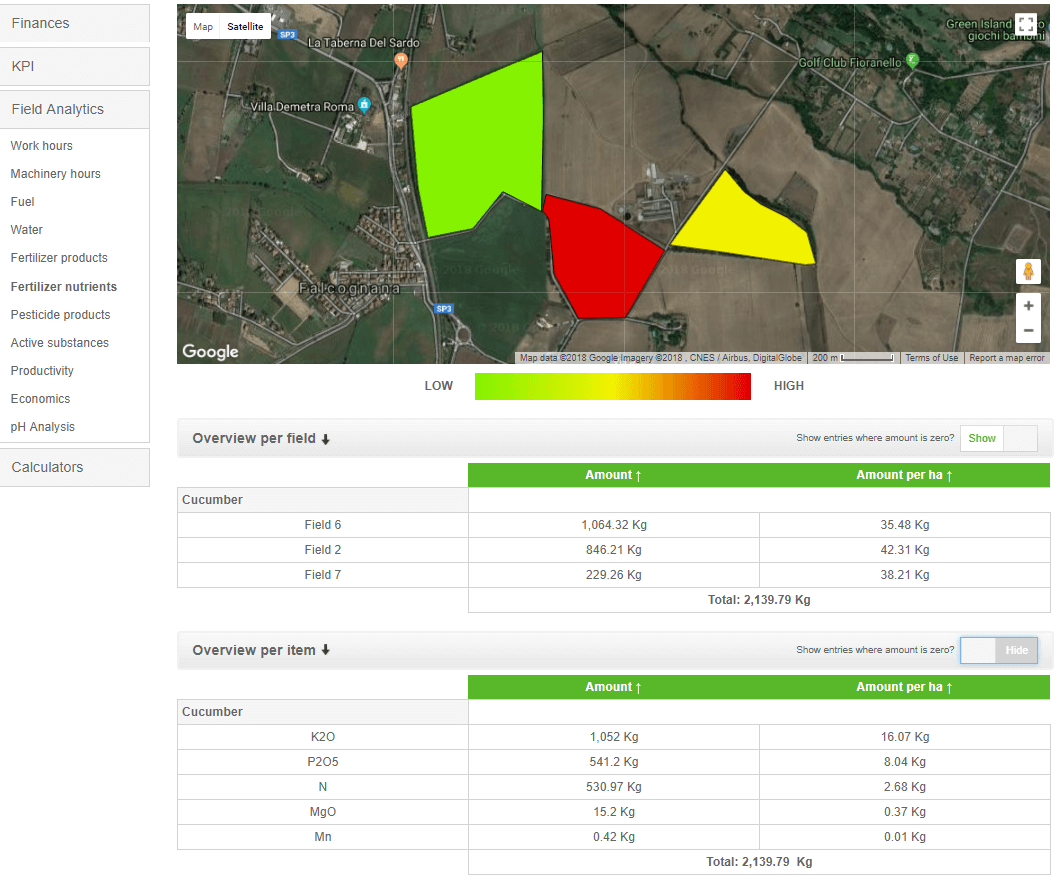Click Report a map error link
The image size is (1060, 882).
pyautogui.click(x=1006, y=358)
